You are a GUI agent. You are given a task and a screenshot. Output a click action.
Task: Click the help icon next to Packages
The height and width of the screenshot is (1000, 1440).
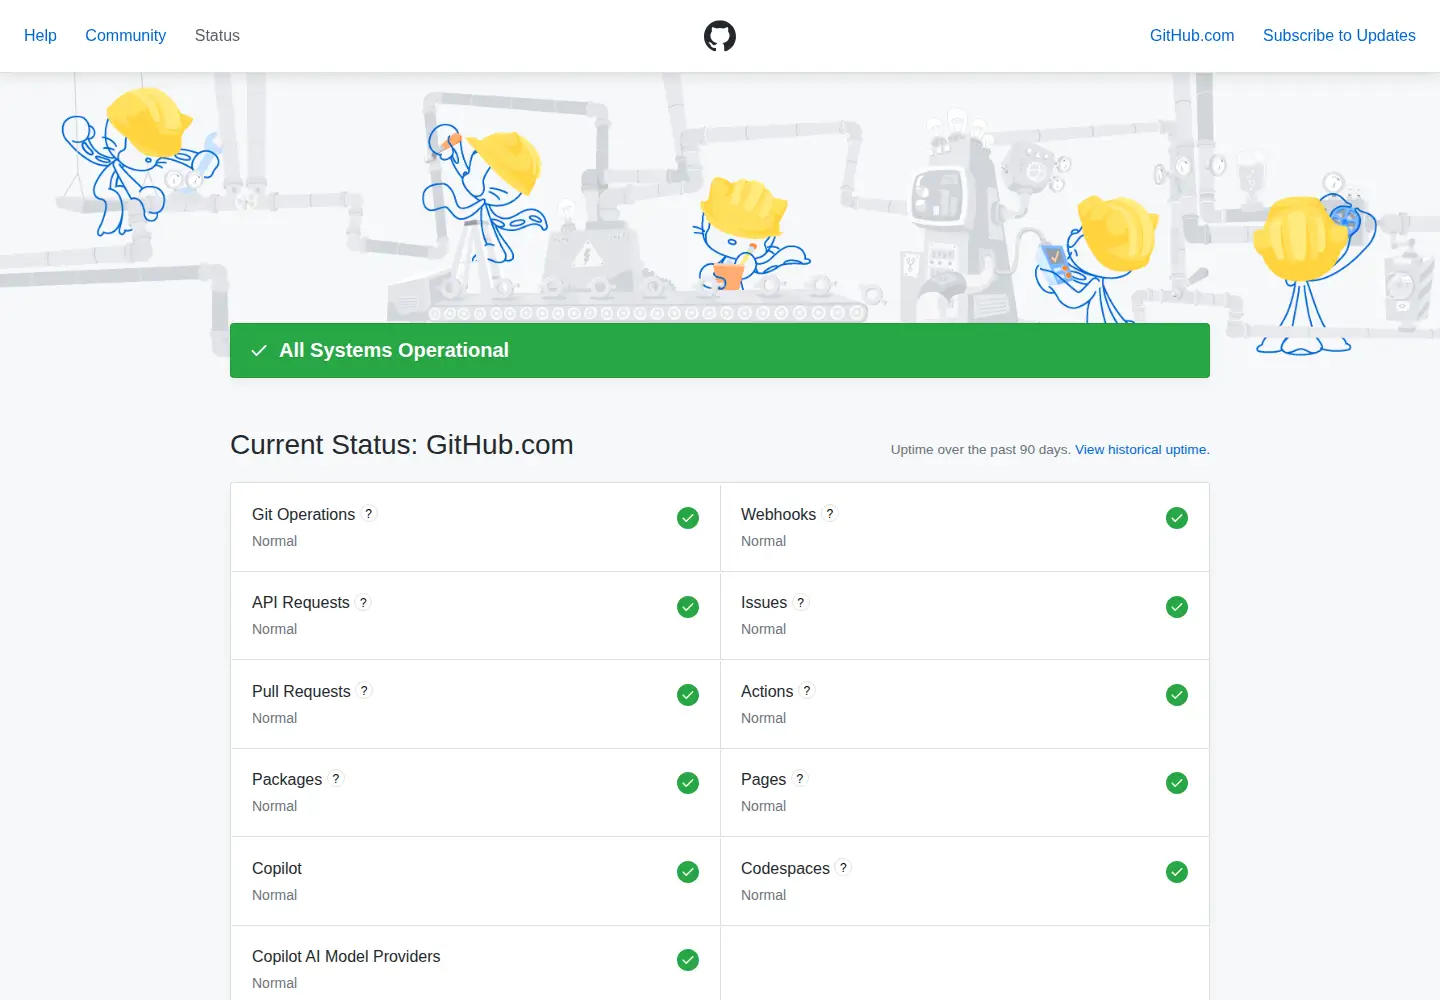[x=336, y=779]
